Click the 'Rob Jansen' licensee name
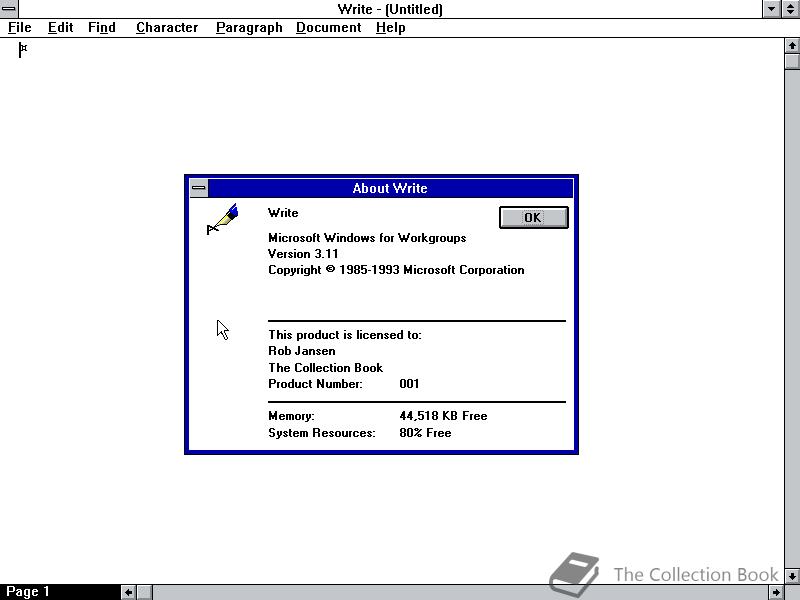Screen dimensions: 800x600 pyautogui.click(x=302, y=351)
